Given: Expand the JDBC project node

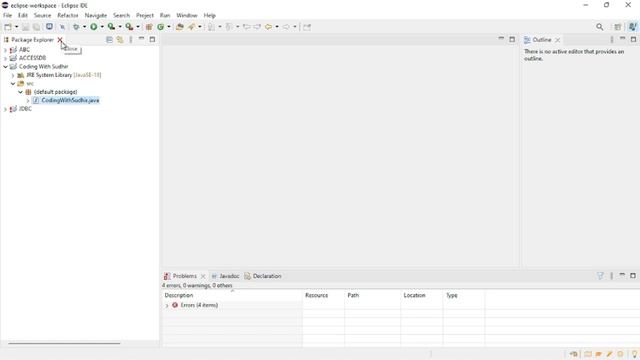Looking at the screenshot, I should (5, 109).
